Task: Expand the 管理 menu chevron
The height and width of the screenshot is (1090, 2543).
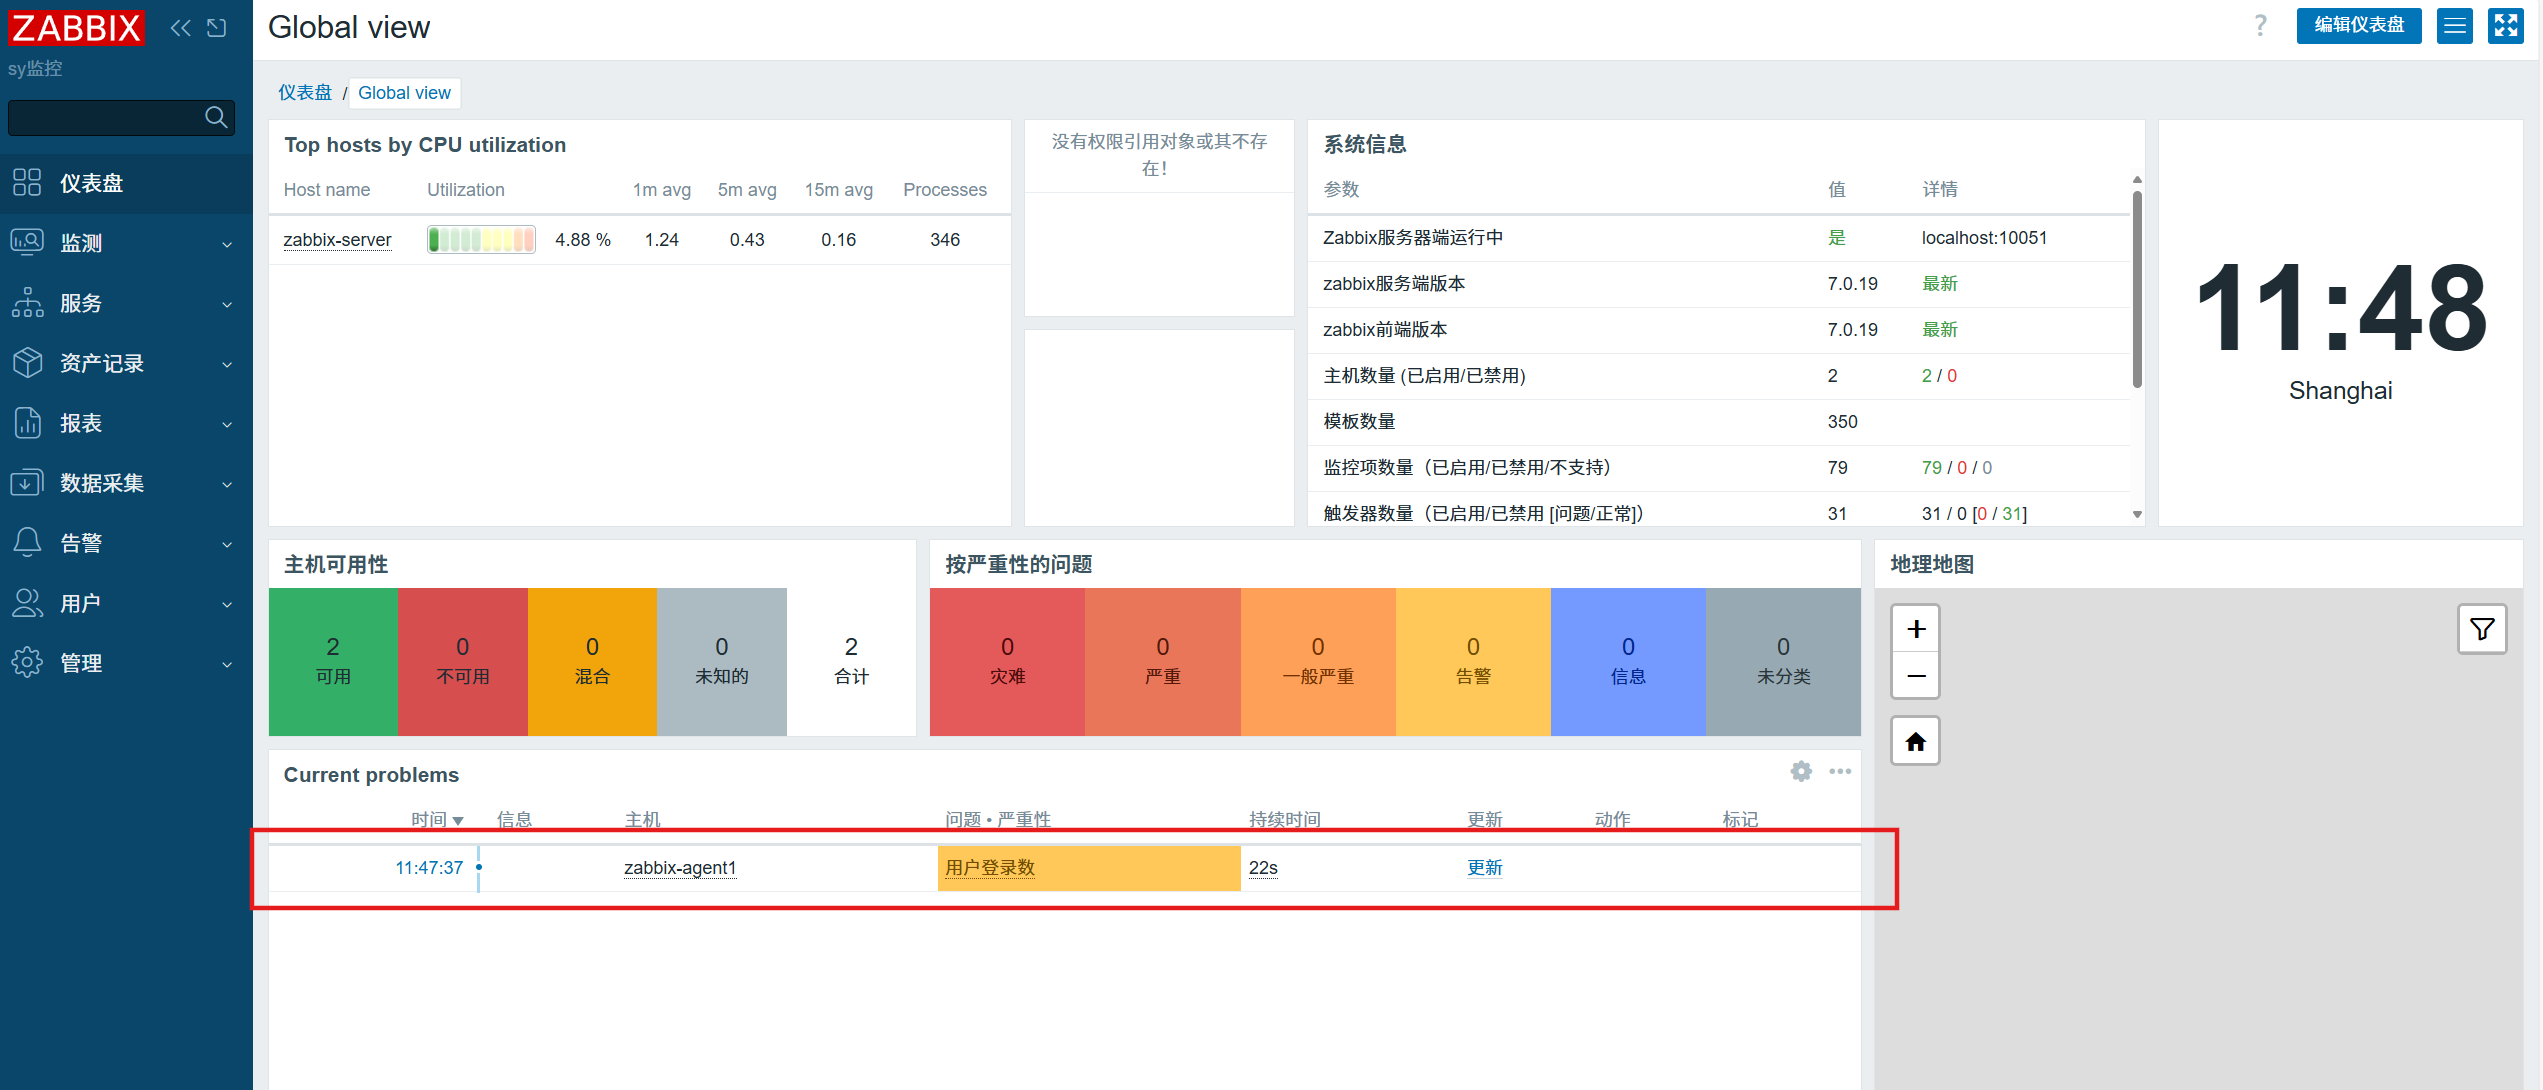Action: coord(227,664)
